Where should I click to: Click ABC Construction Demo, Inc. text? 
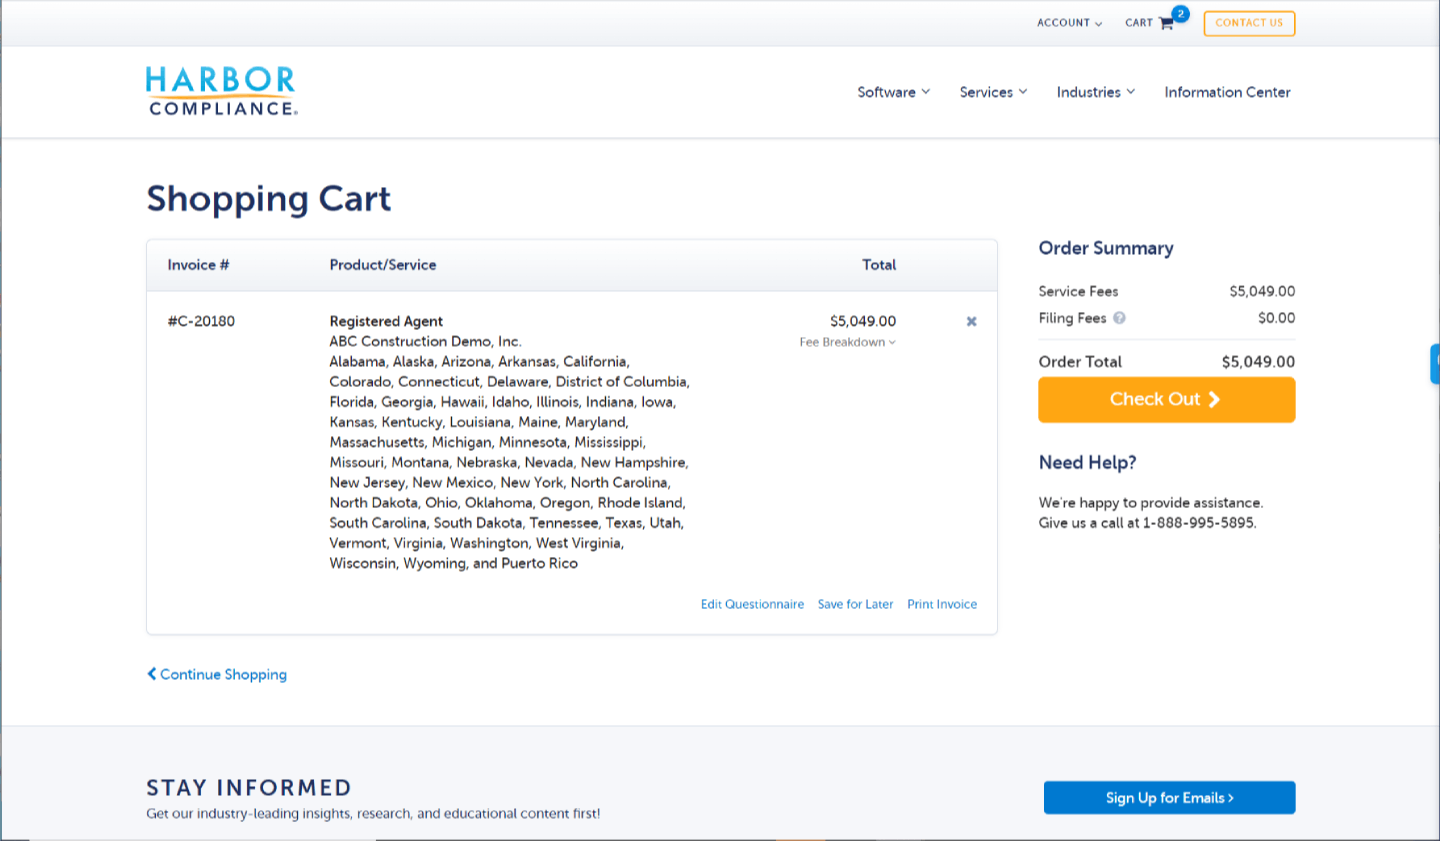point(425,341)
